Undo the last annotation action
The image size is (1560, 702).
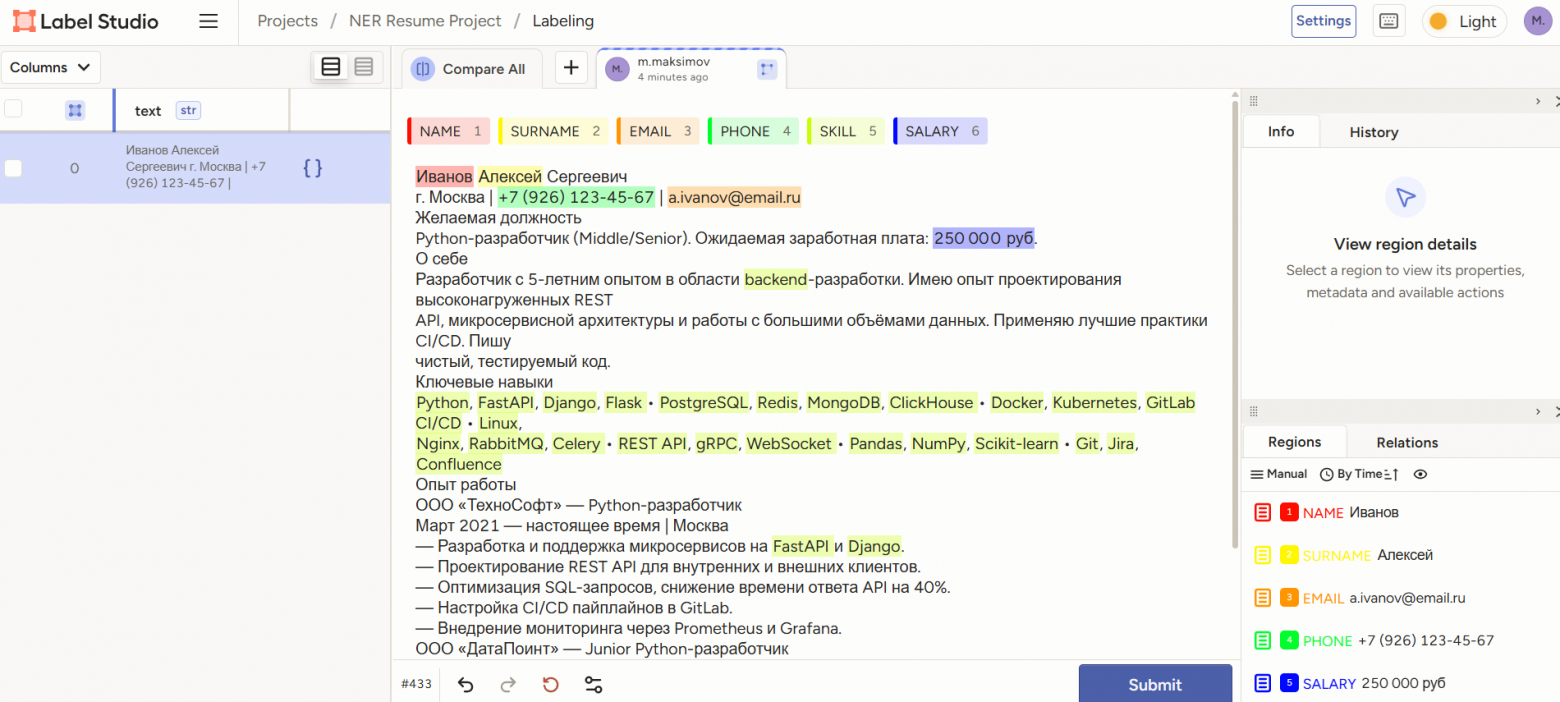click(x=465, y=684)
